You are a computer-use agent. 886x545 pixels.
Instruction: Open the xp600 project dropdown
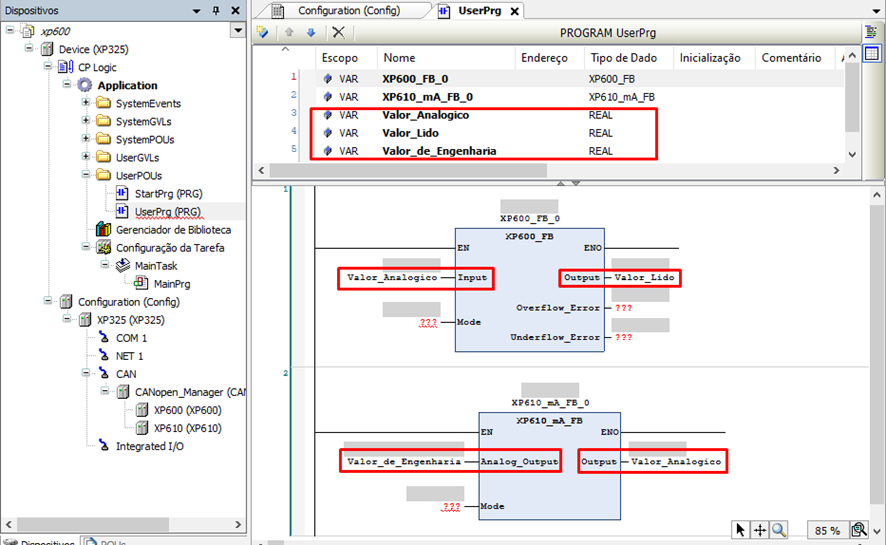(237, 31)
